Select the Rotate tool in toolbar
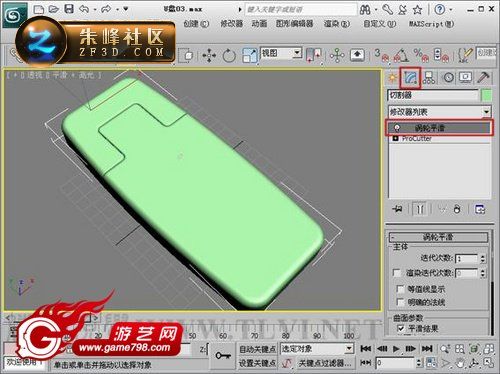 click(x=229, y=55)
